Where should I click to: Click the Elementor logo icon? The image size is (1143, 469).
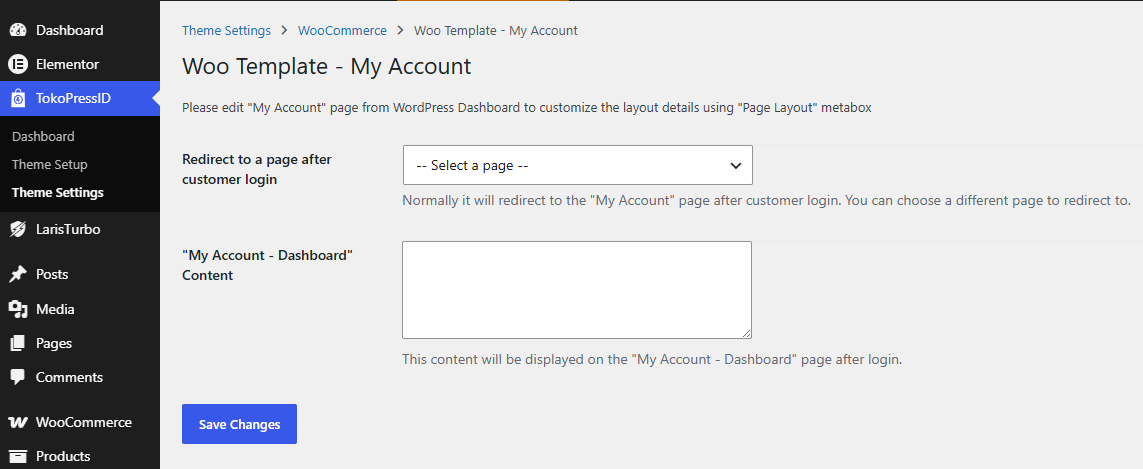tap(17, 64)
